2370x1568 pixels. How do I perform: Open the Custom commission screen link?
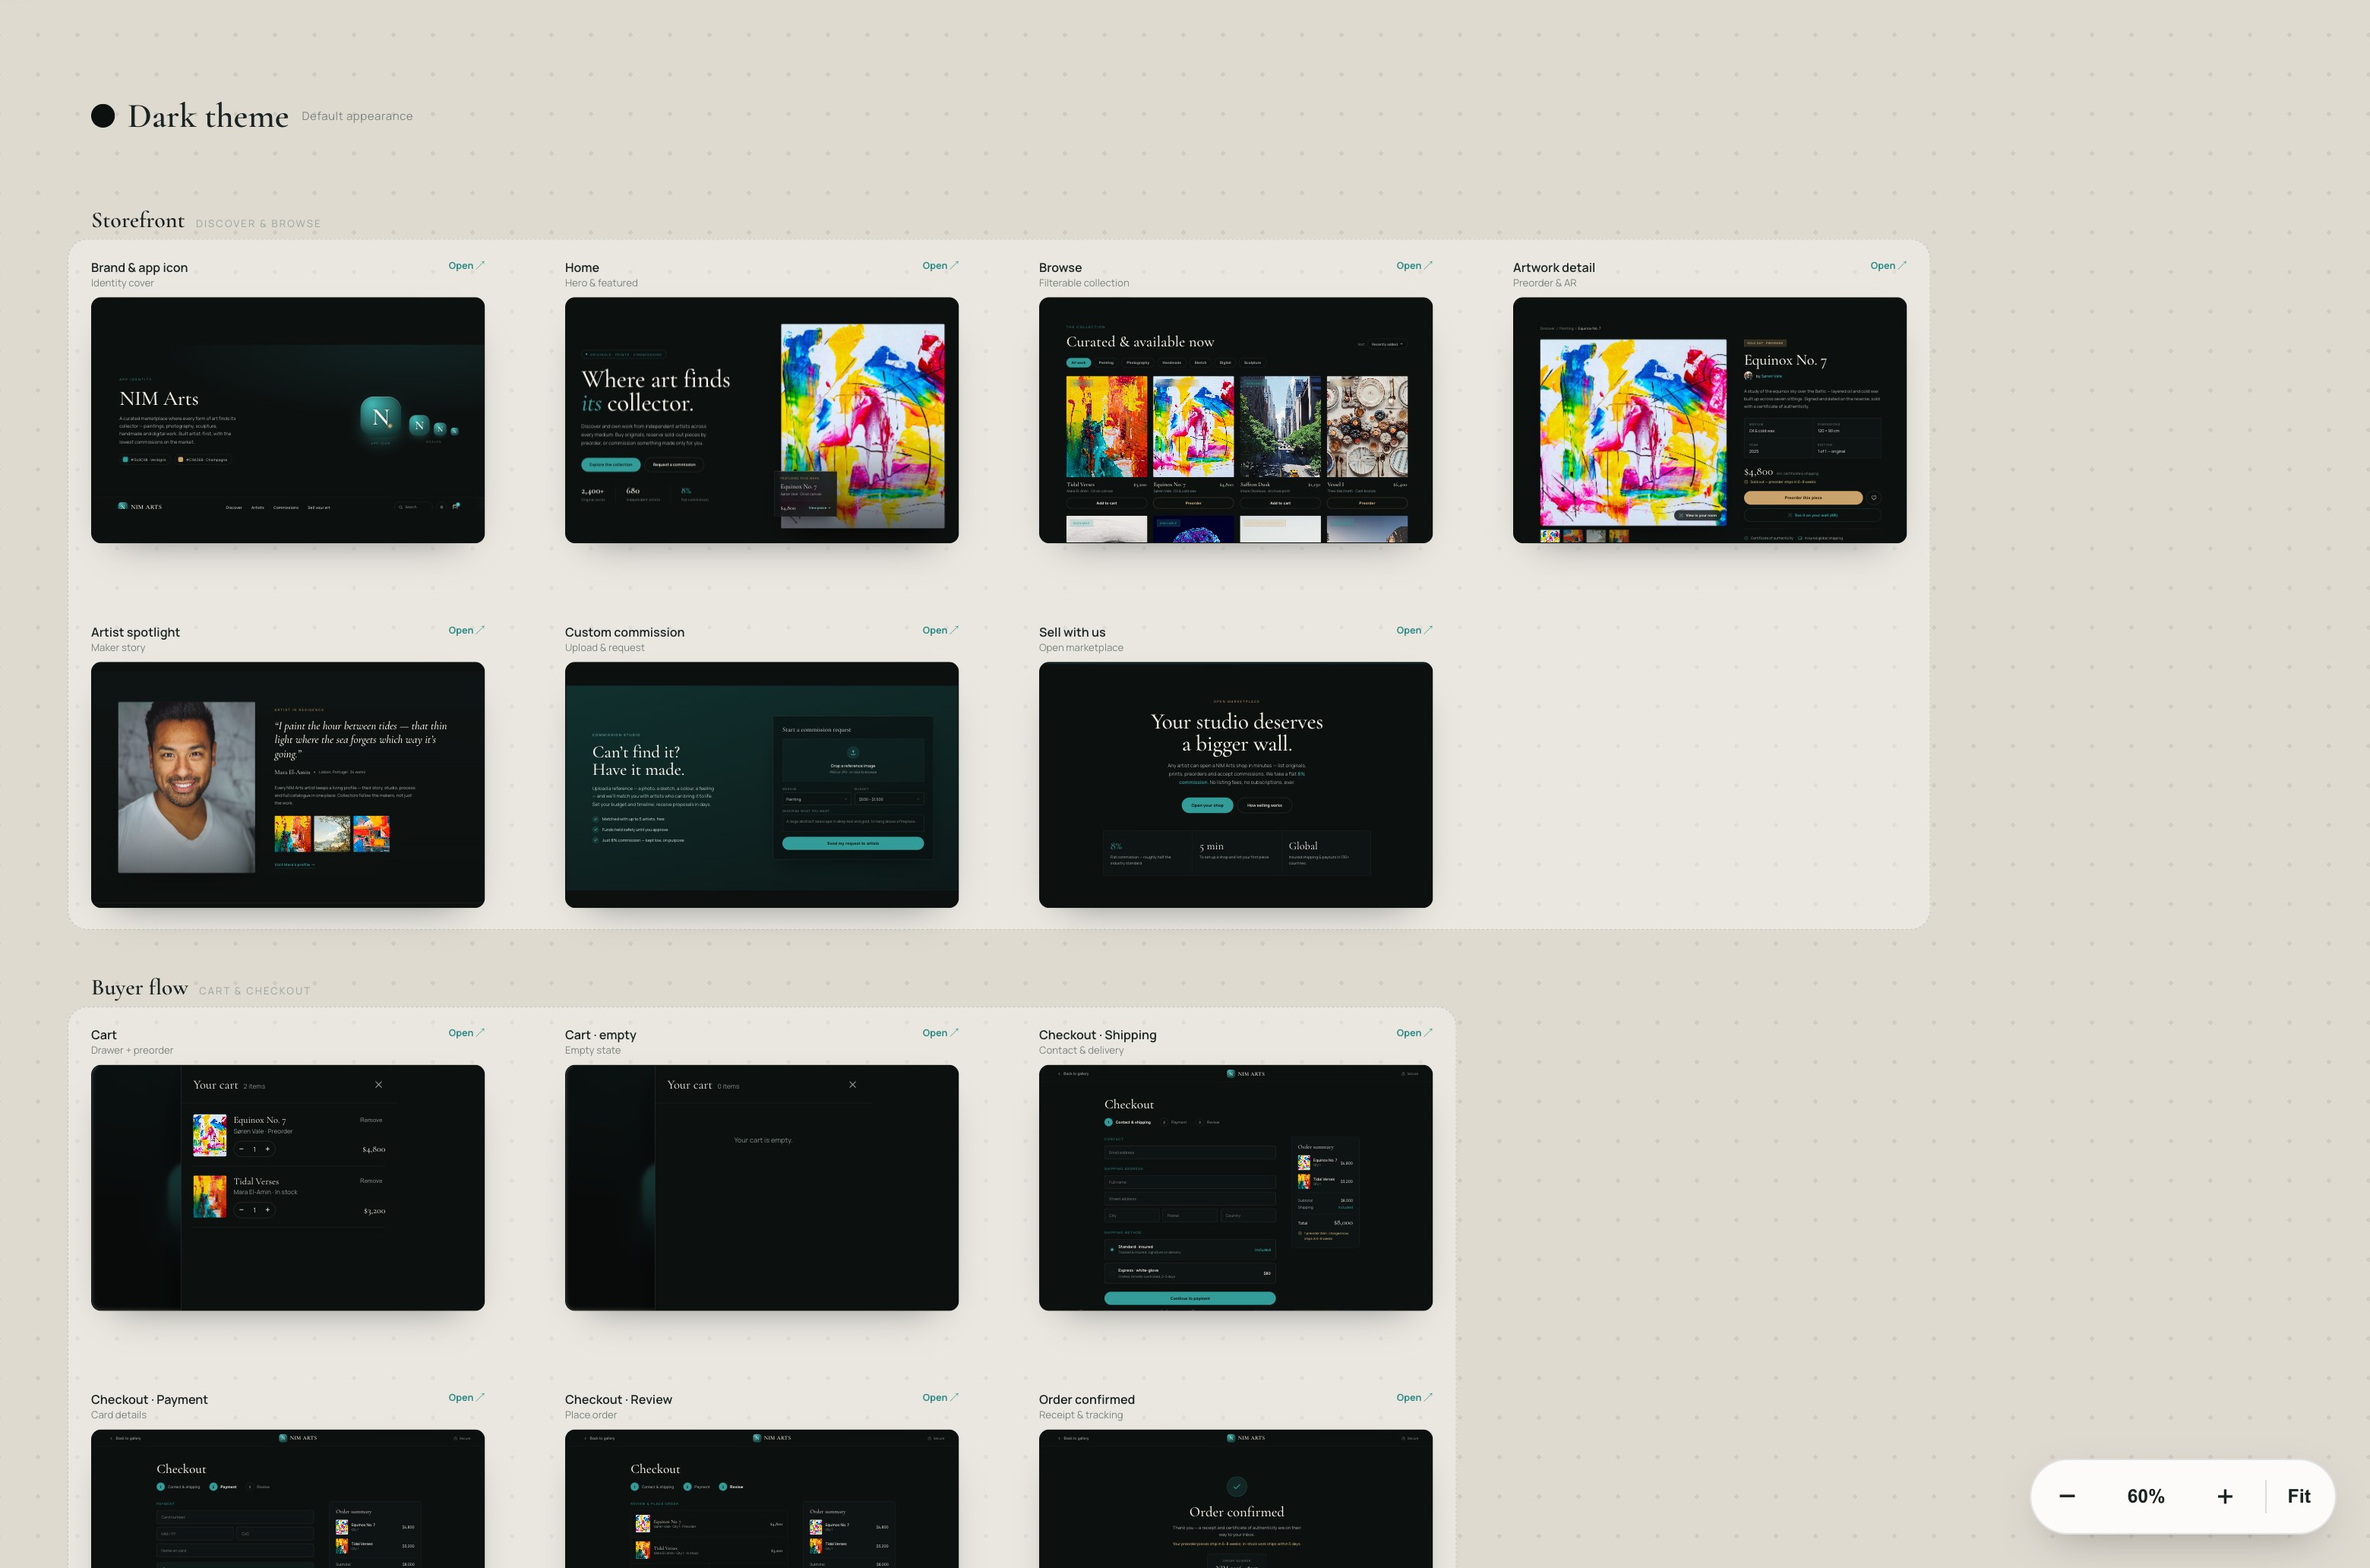point(940,631)
